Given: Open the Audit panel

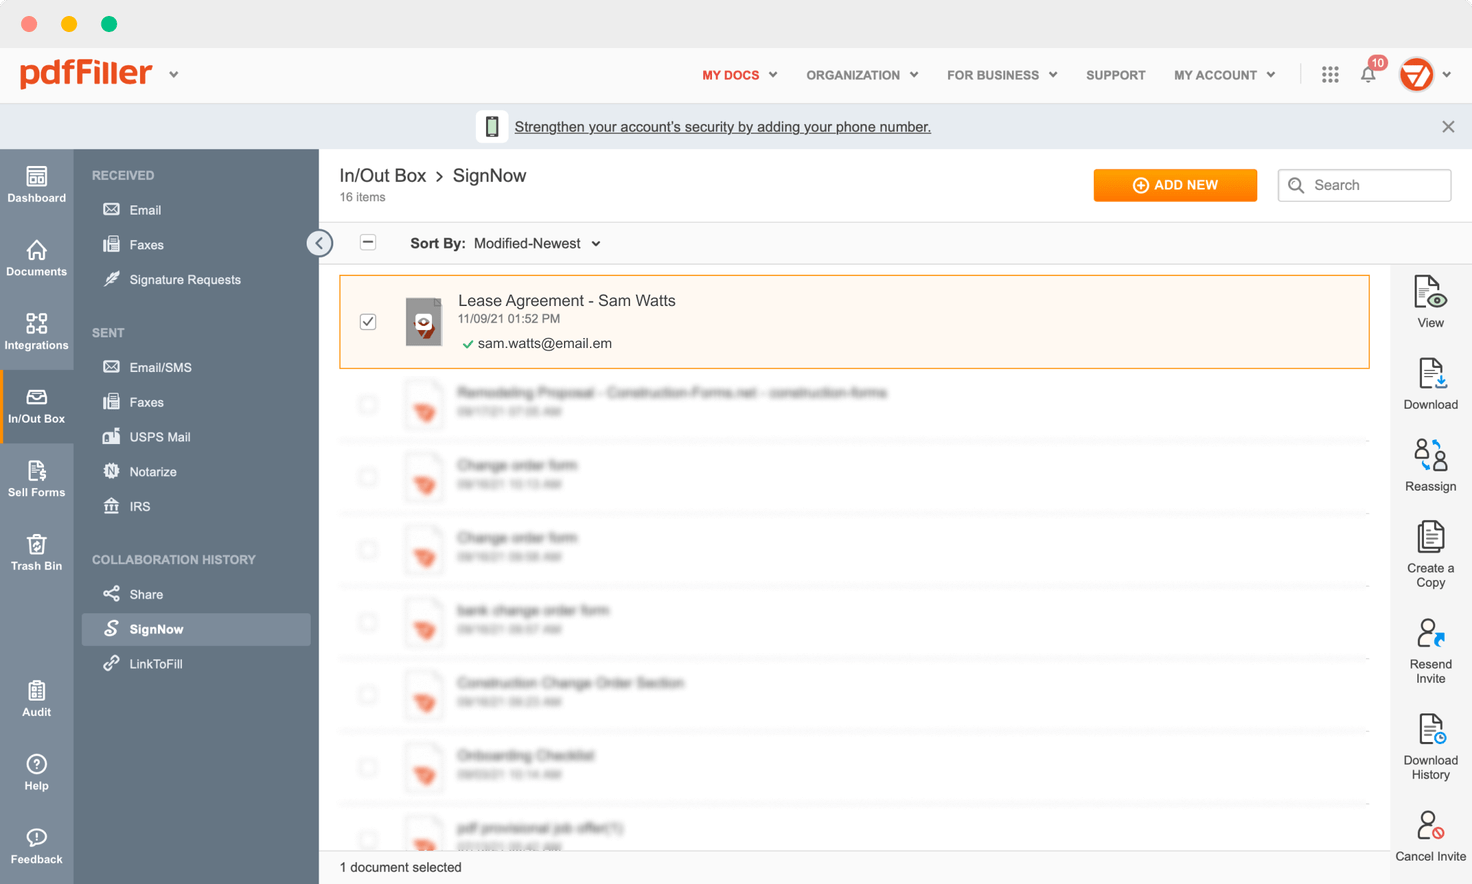Looking at the screenshot, I should [x=36, y=699].
